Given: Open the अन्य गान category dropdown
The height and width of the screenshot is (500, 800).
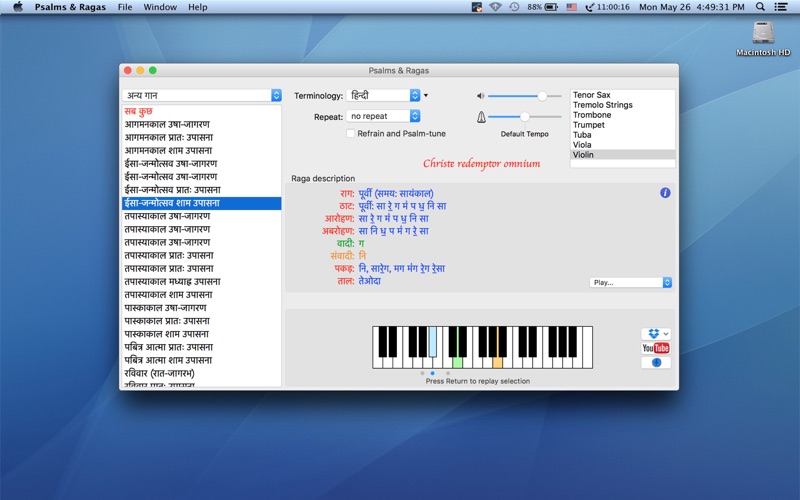Looking at the screenshot, I should (202, 96).
